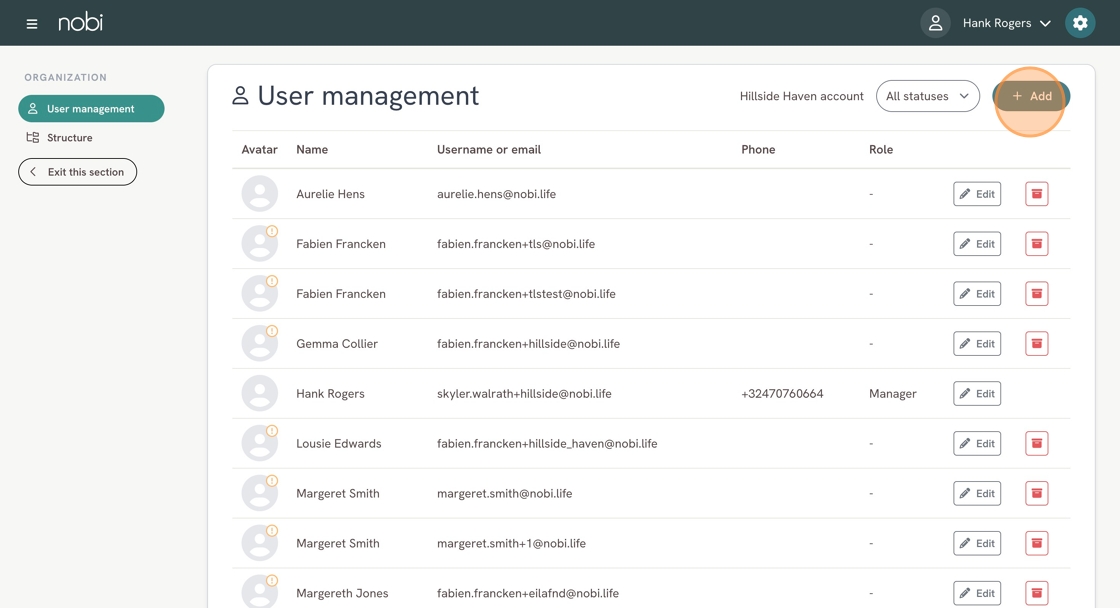Archive user Aurelie Hens
Viewport: 1120px width, 608px height.
pos(1036,194)
